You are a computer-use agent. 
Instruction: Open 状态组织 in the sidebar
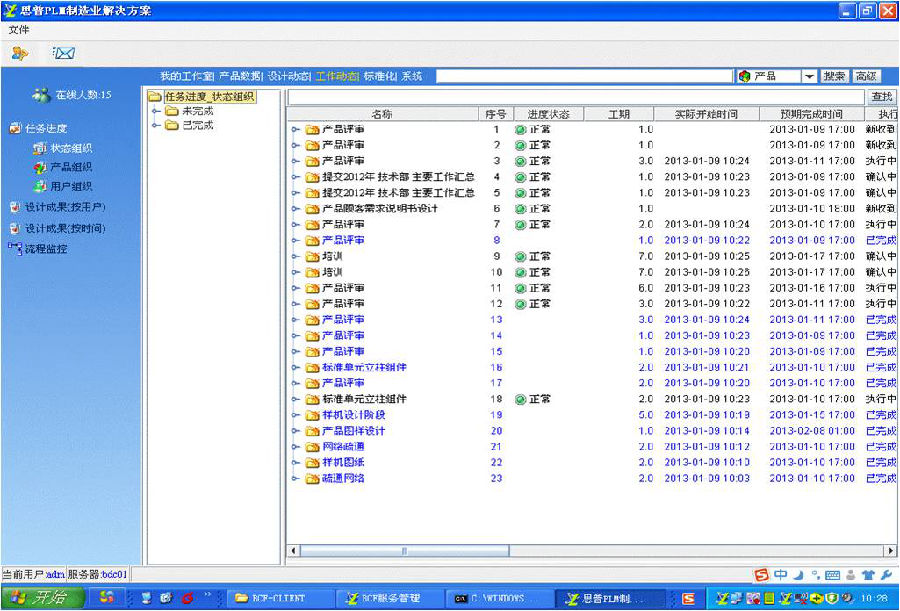point(71,148)
